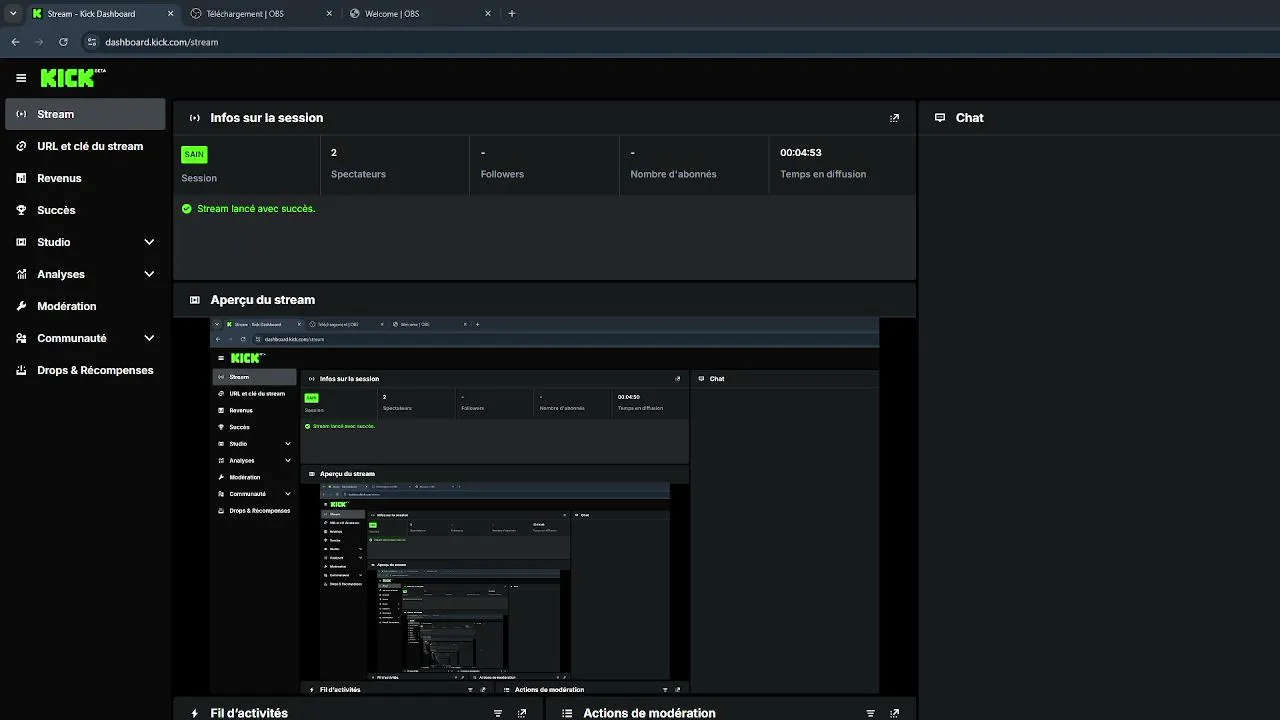The width and height of the screenshot is (1280, 720).
Task: Click the Infos sur la session heading
Action: tap(266, 118)
